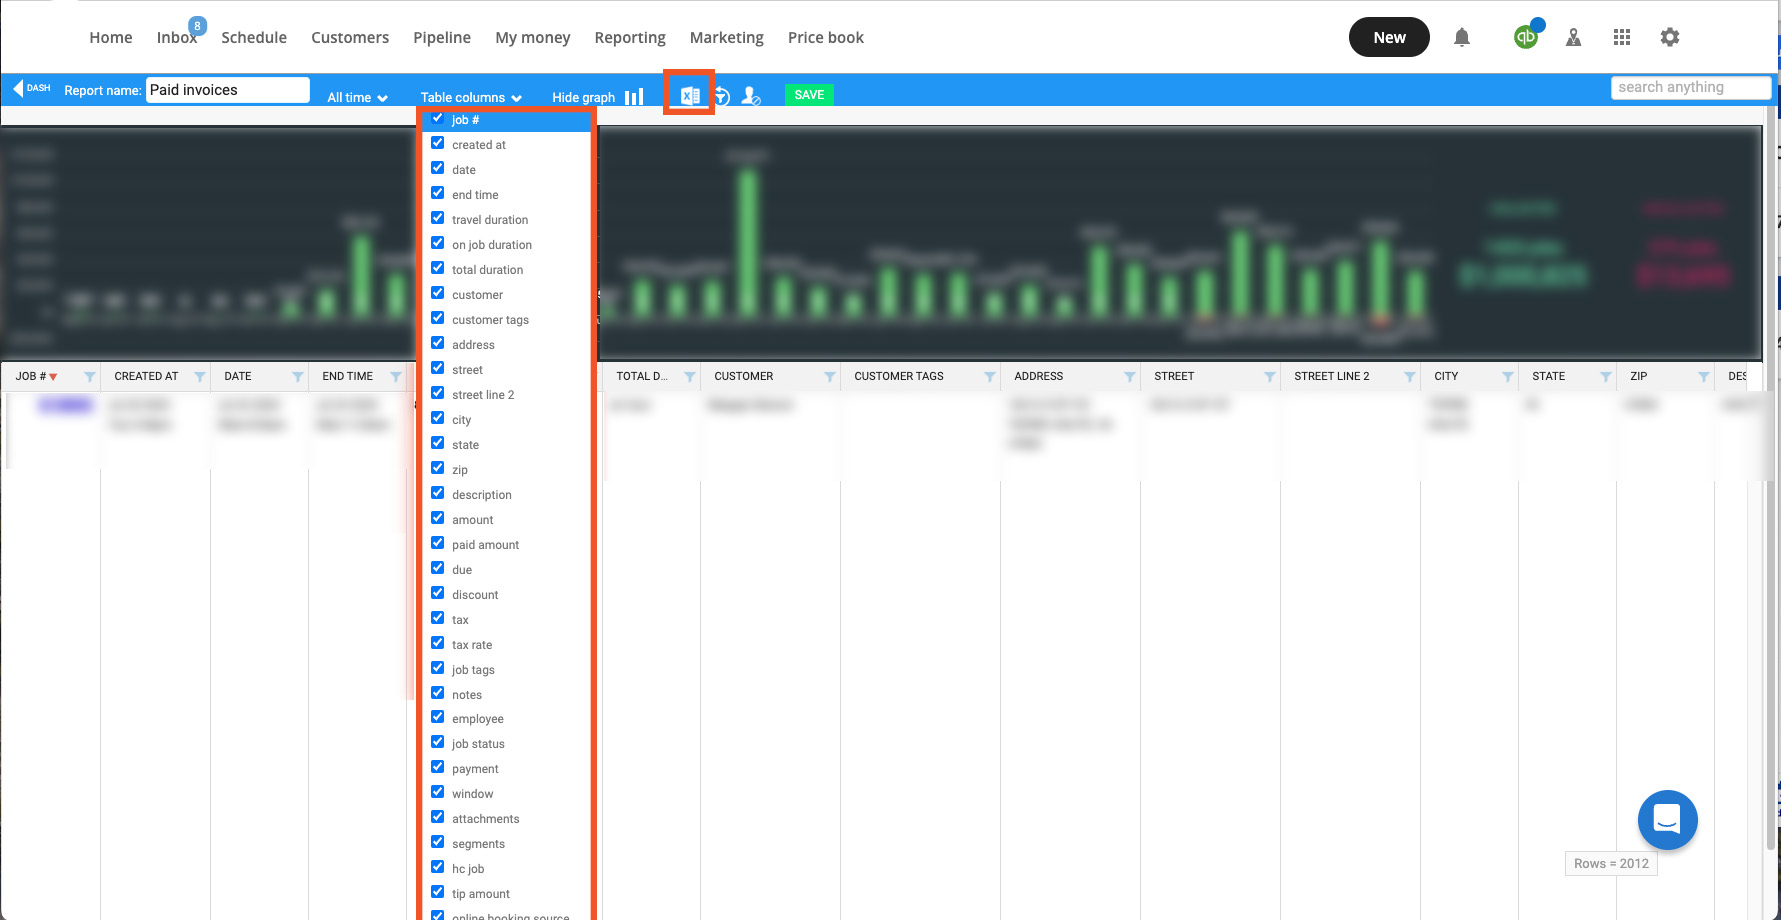Click the user permissions icon in report bar

(751, 96)
